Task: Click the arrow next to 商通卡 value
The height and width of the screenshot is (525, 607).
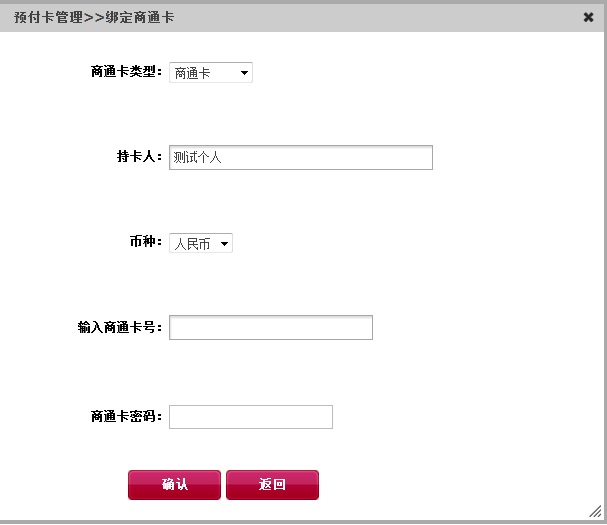Action: [x=244, y=73]
